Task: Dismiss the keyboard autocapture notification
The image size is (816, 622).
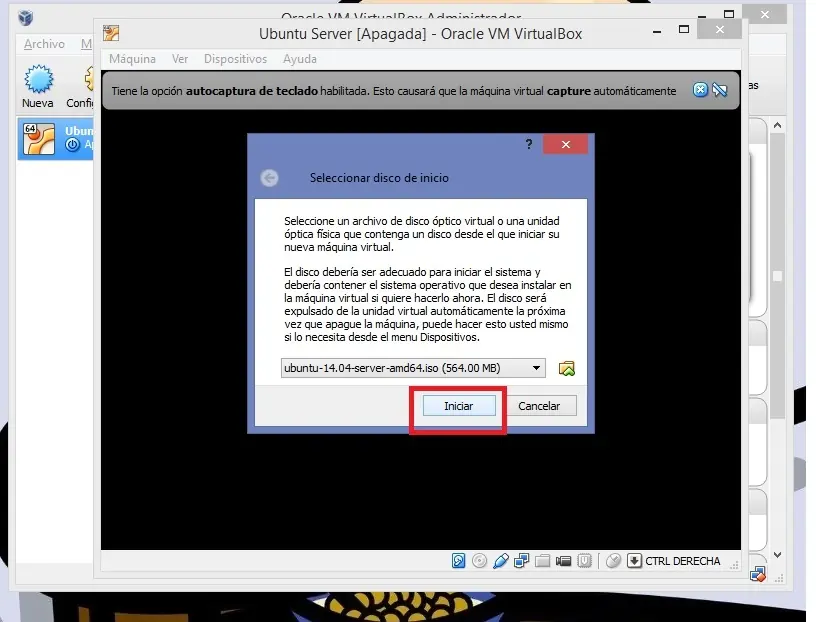Action: 700,90
